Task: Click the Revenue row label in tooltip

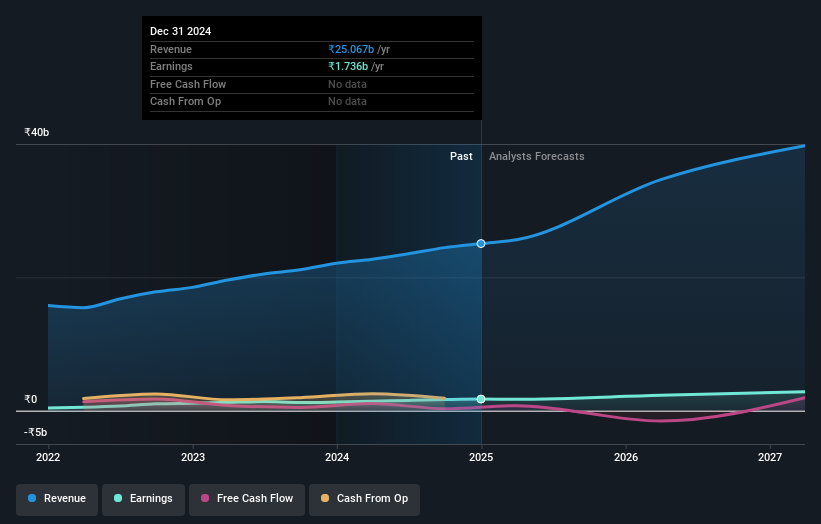Action: [x=171, y=49]
